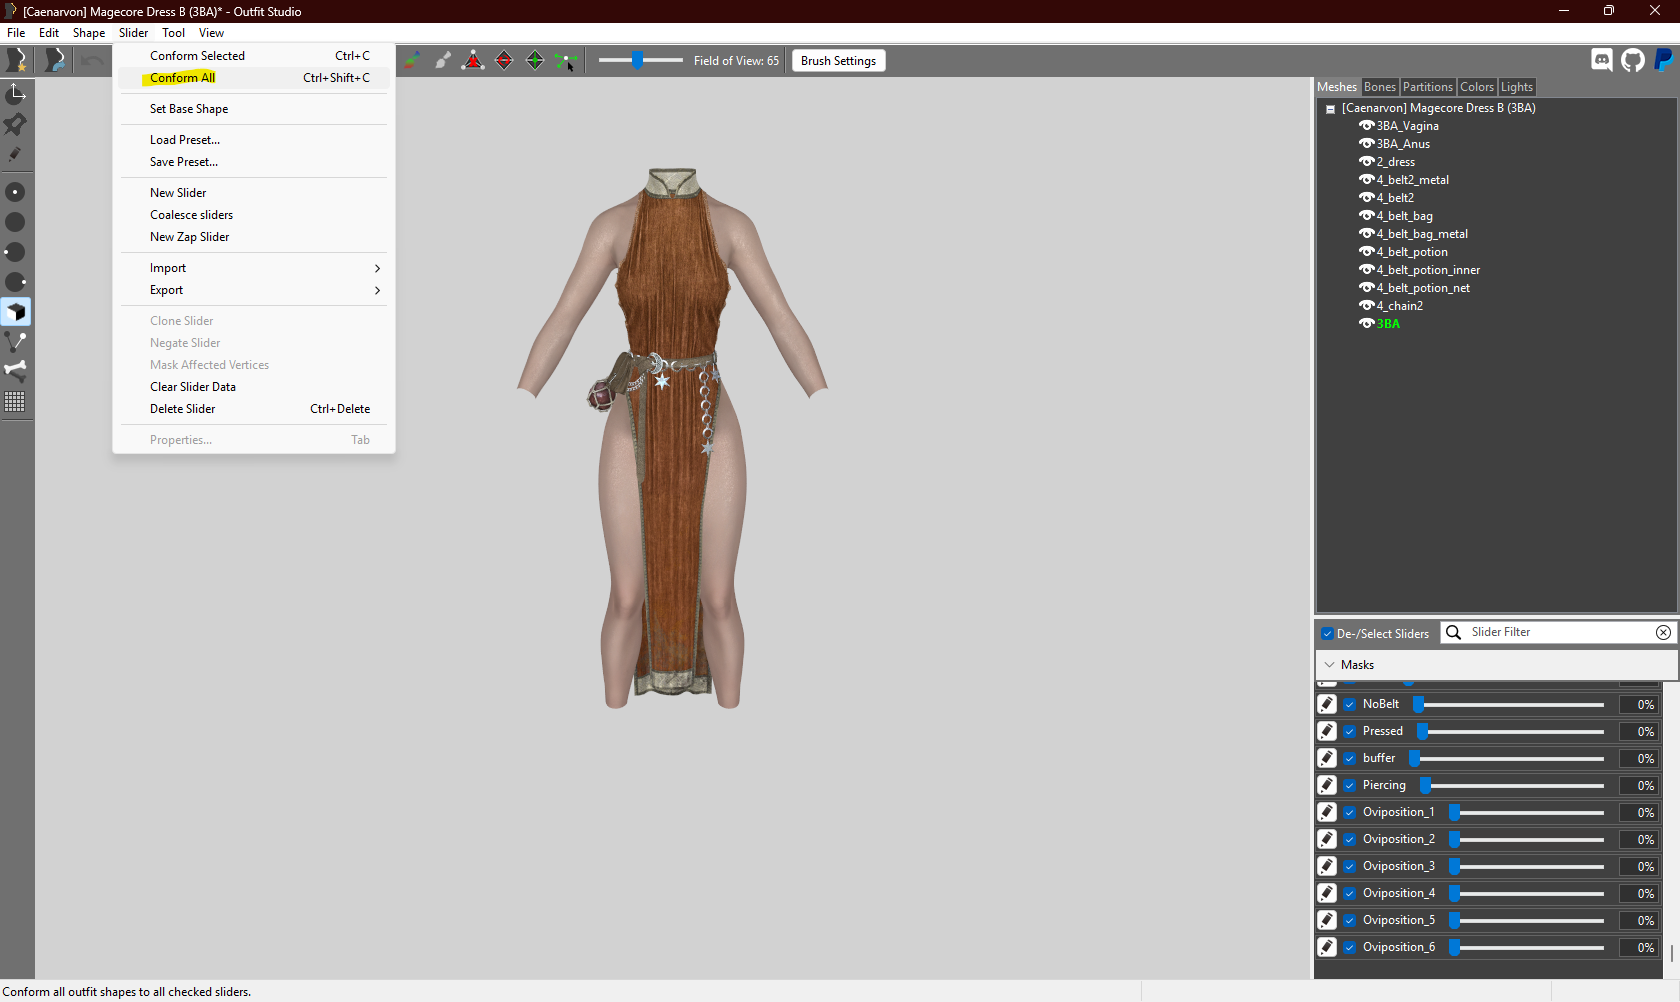Screen dimensions: 1680x1002
Task: Click the New Project icon in the toolbar
Action: pos(17,61)
